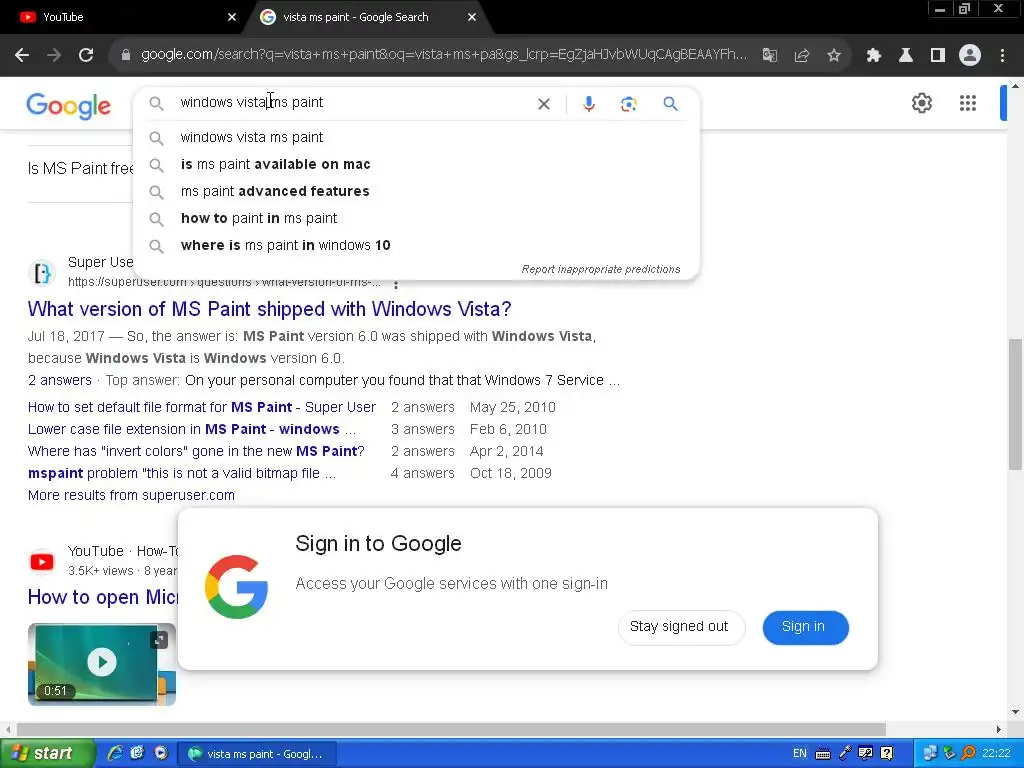
Task: Clear the search box with X
Action: click(543, 104)
